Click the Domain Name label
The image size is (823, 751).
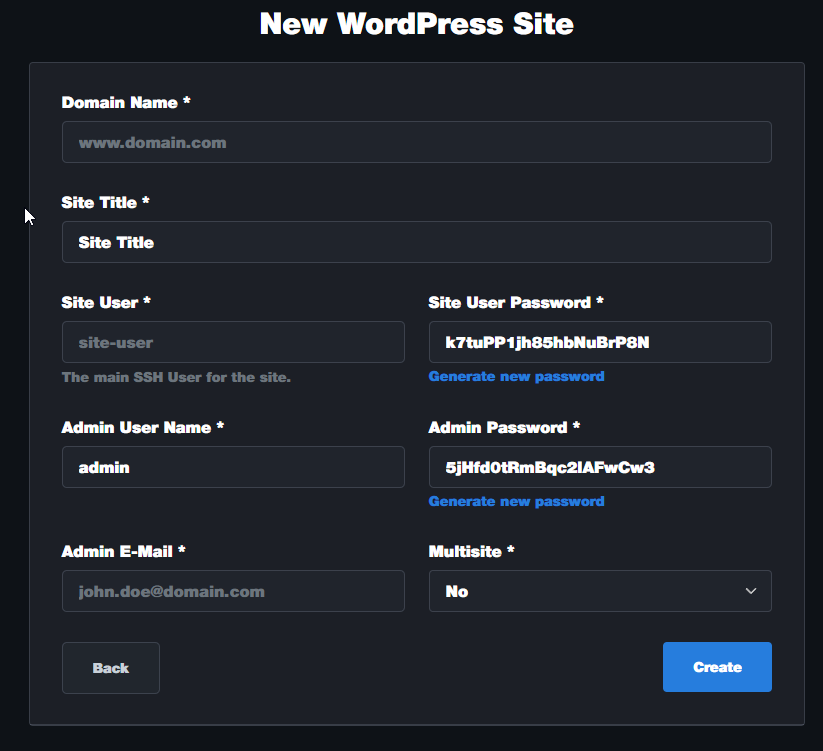coord(125,102)
